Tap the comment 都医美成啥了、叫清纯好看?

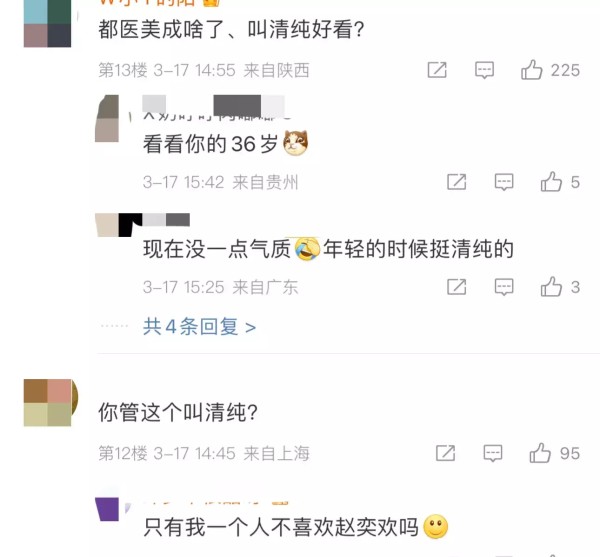[231, 29]
